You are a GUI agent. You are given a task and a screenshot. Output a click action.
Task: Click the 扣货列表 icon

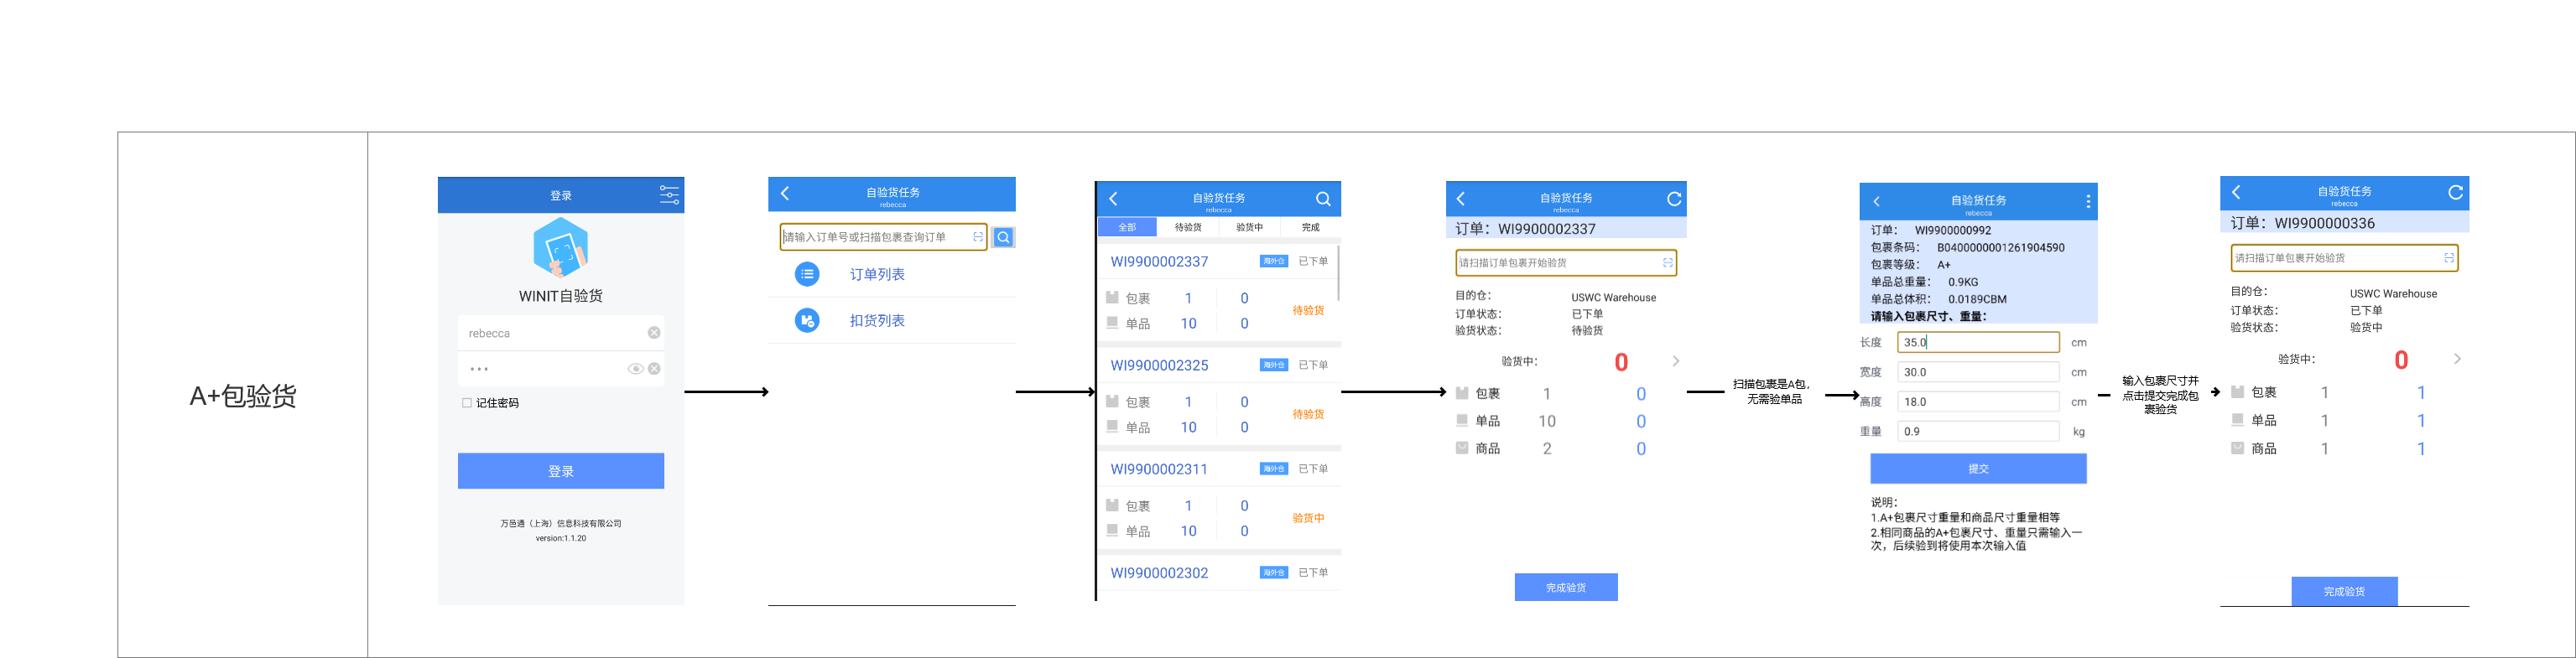807,320
